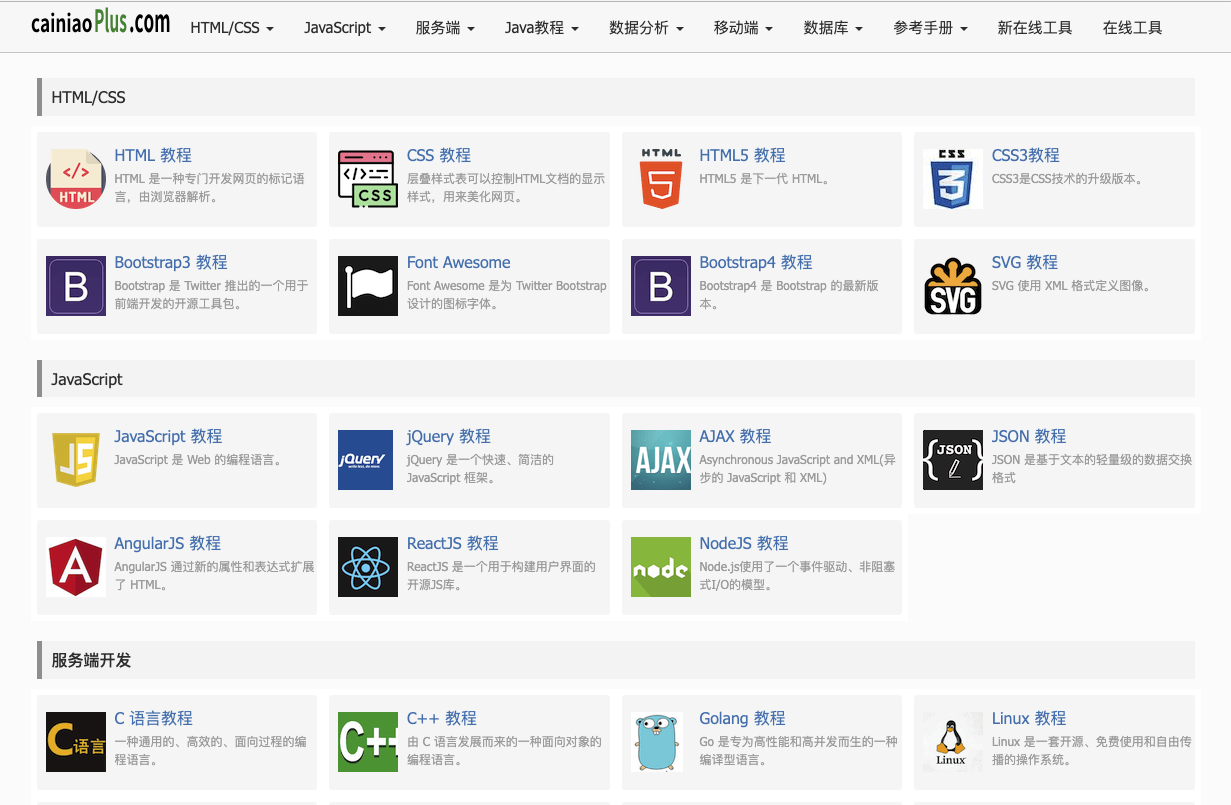Open the HTML 教程 link
The image size is (1231, 805).
tap(153, 155)
